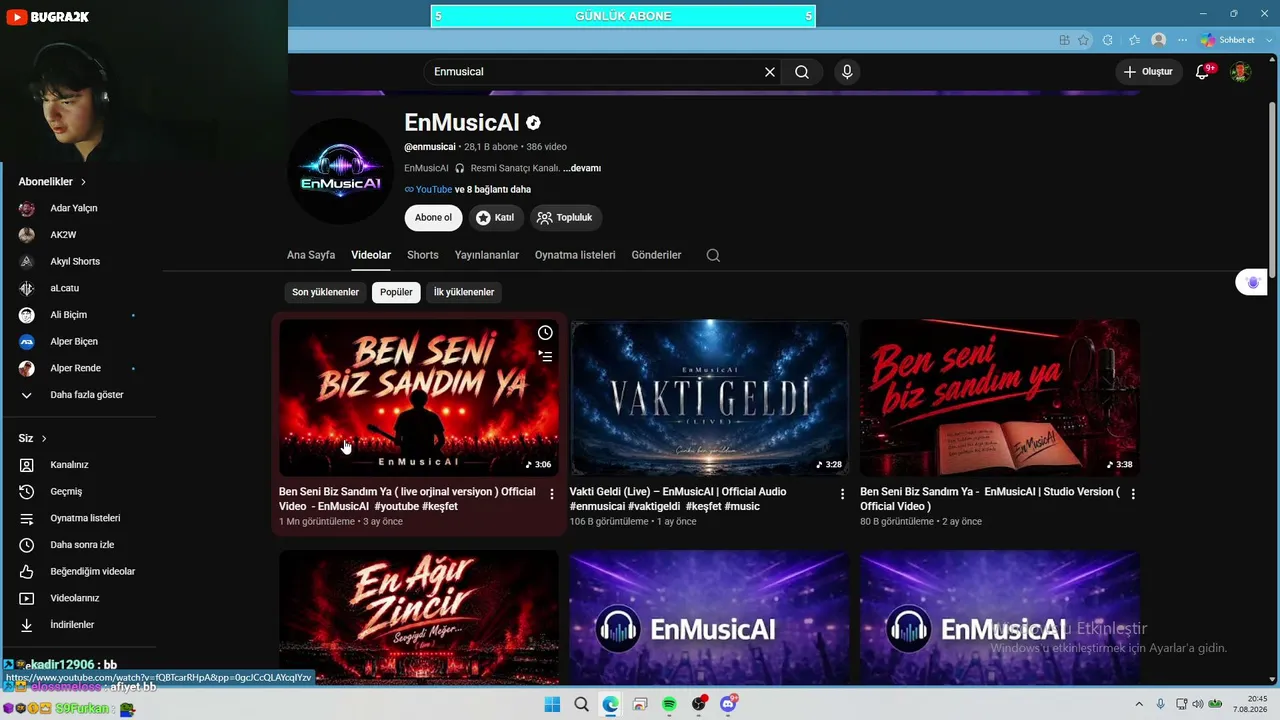Viewport: 1280px width, 720px height.
Task: Open the browser Favorites list
Action: click(1134, 40)
